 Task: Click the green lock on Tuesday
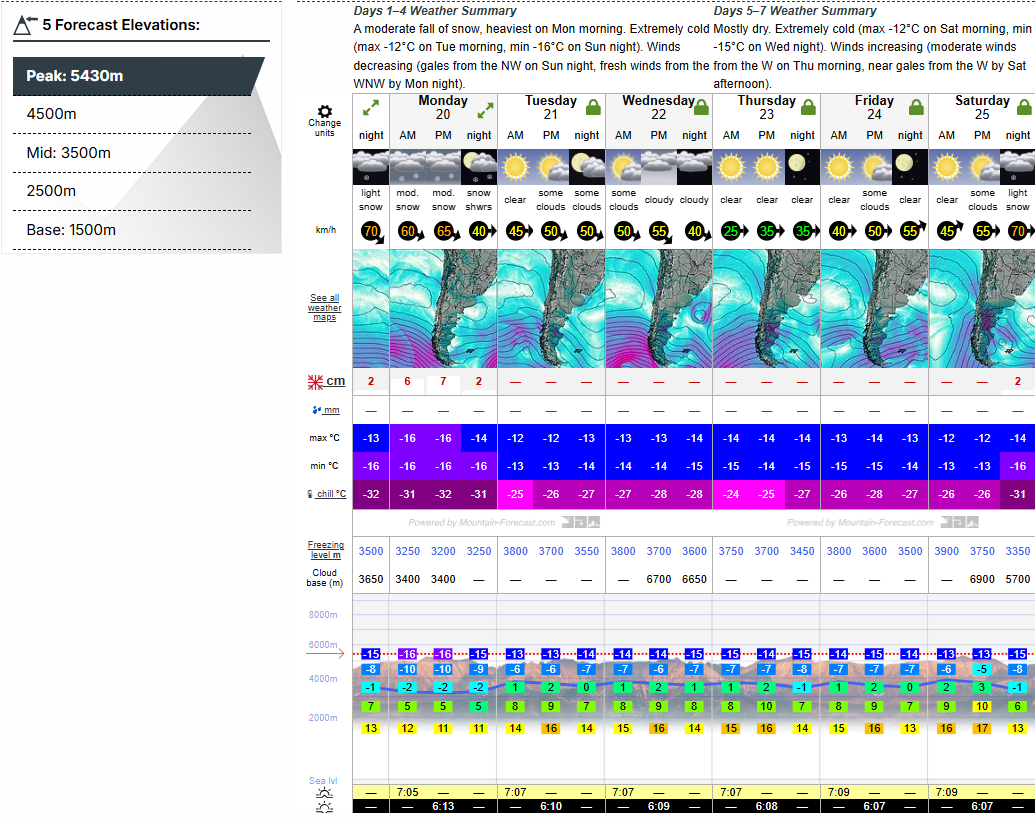click(593, 107)
